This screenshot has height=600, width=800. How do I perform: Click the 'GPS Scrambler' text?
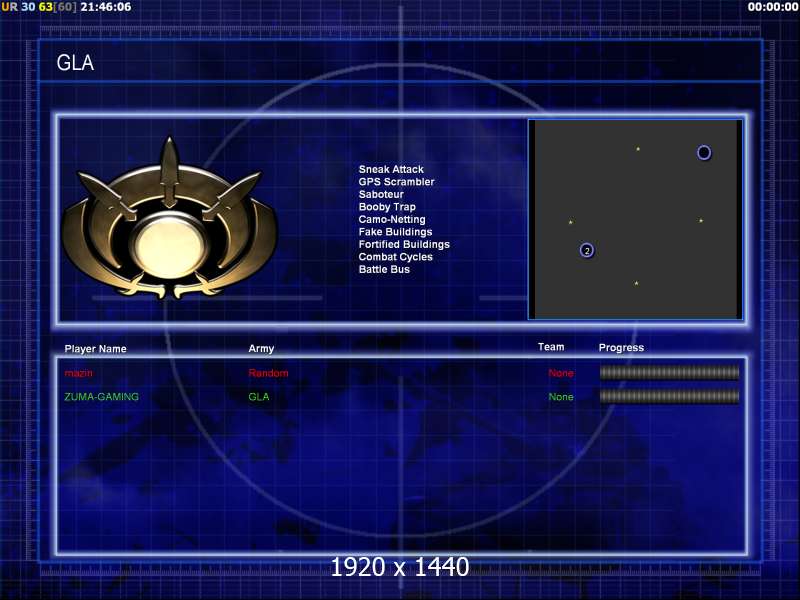point(396,182)
